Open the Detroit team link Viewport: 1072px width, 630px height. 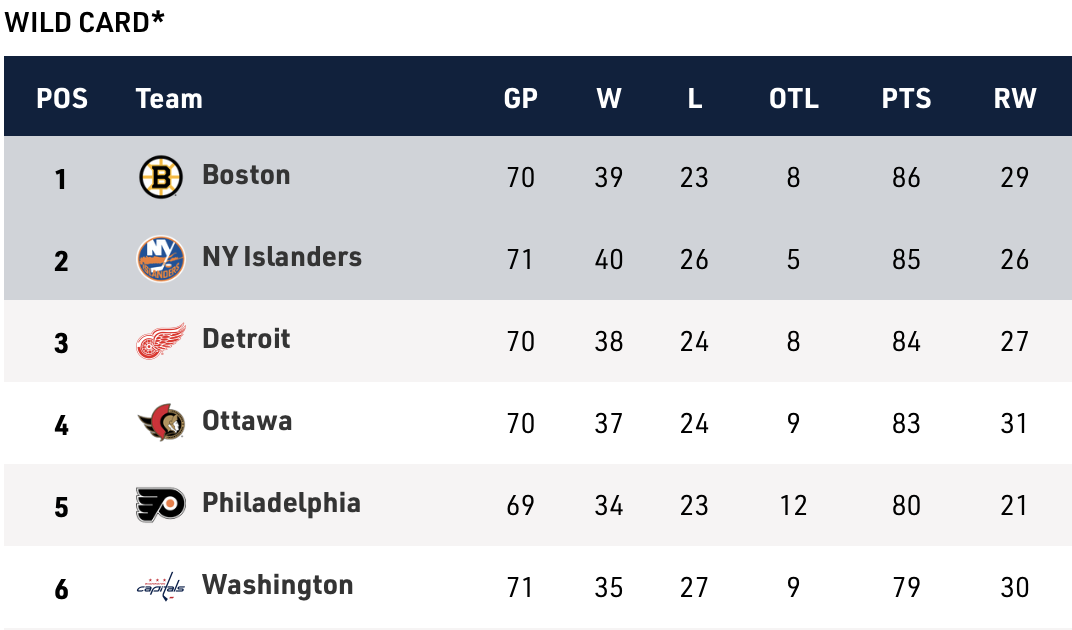246,339
